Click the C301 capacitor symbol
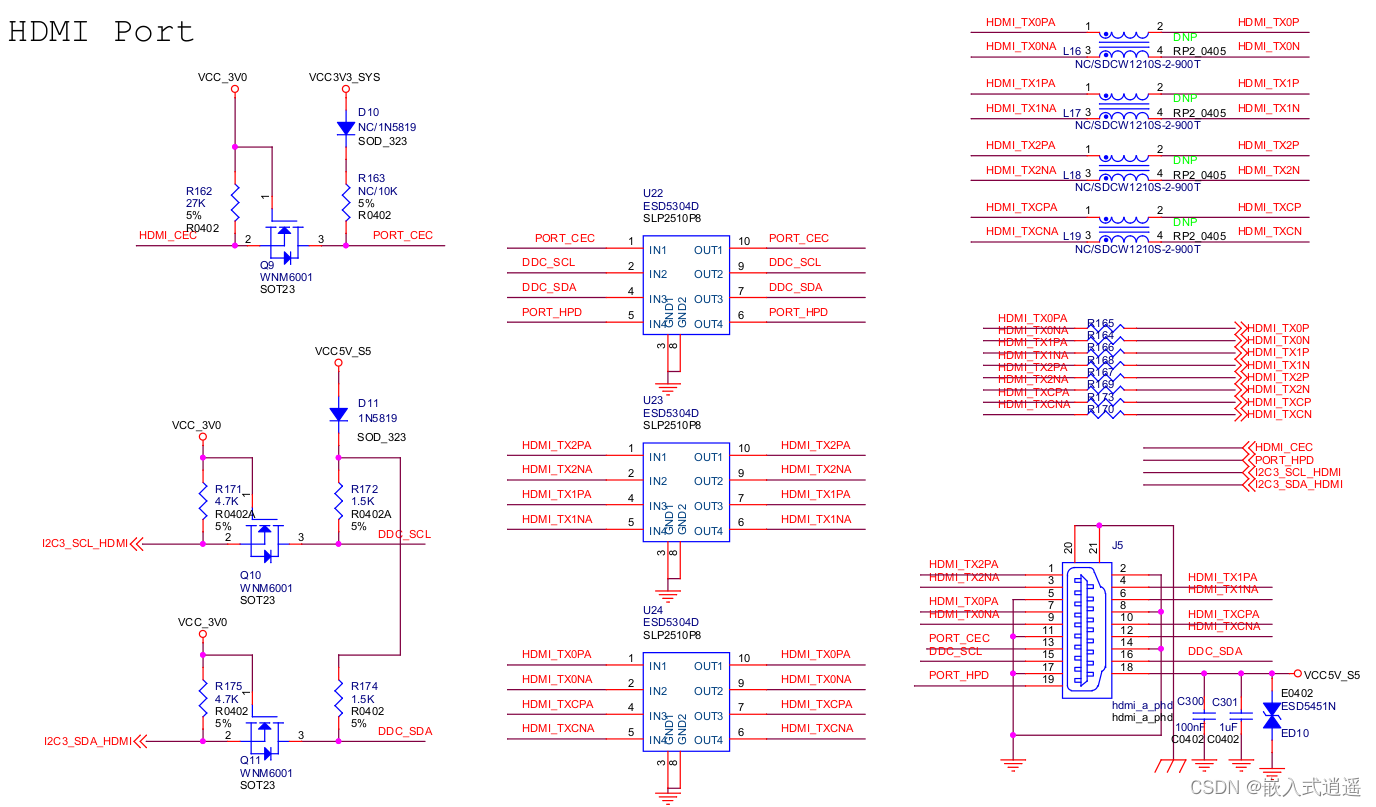Viewport: 1376px width, 807px height. [x=1241, y=715]
